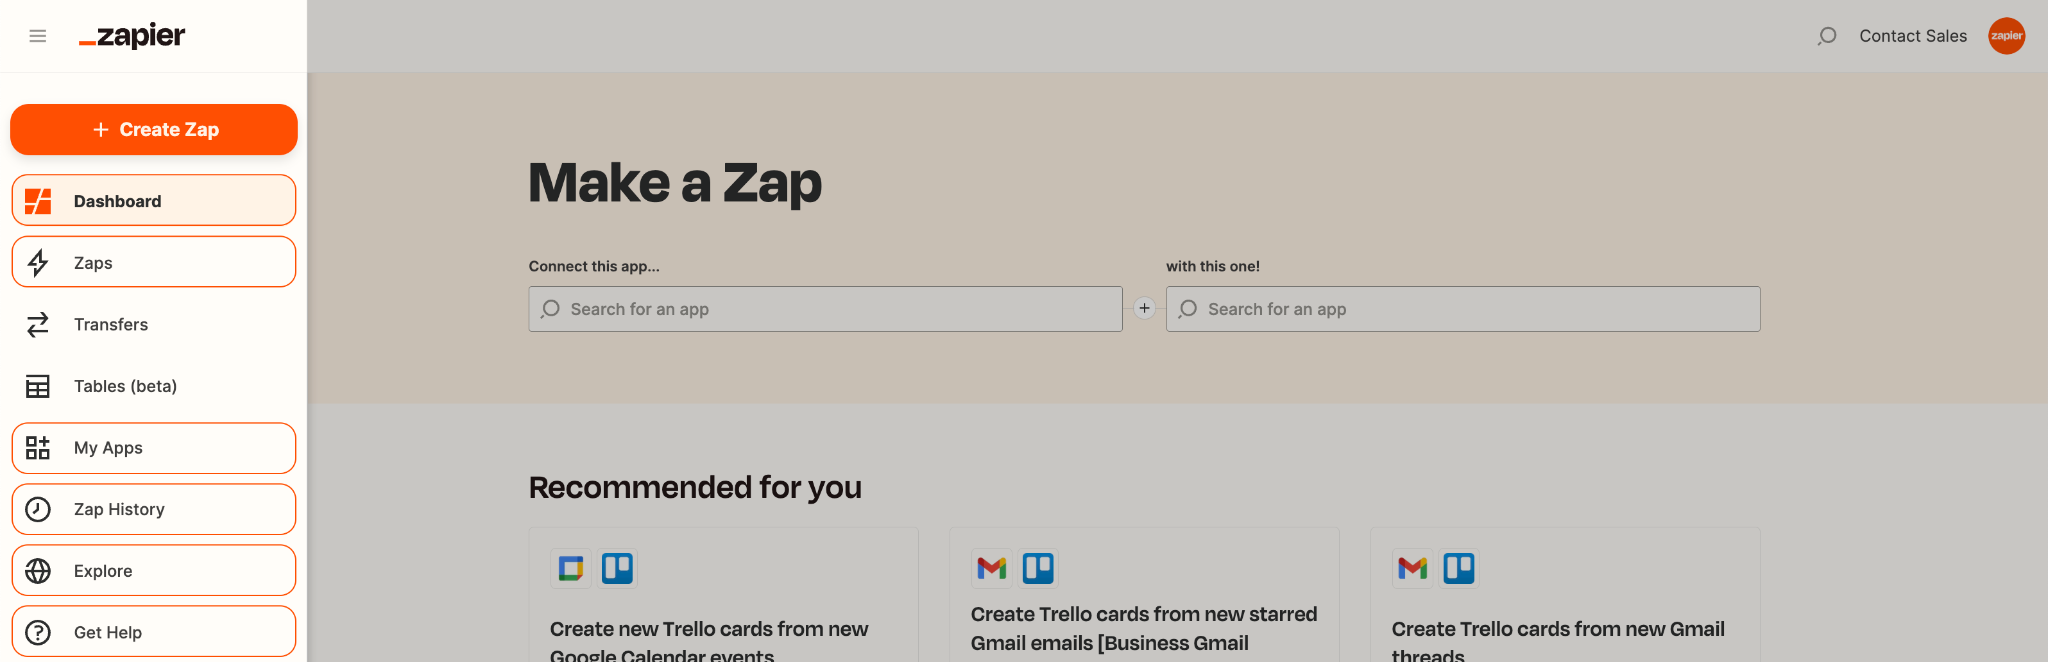Toggle the sidebar with the hamburger menu
2048x662 pixels.
click(x=37, y=35)
